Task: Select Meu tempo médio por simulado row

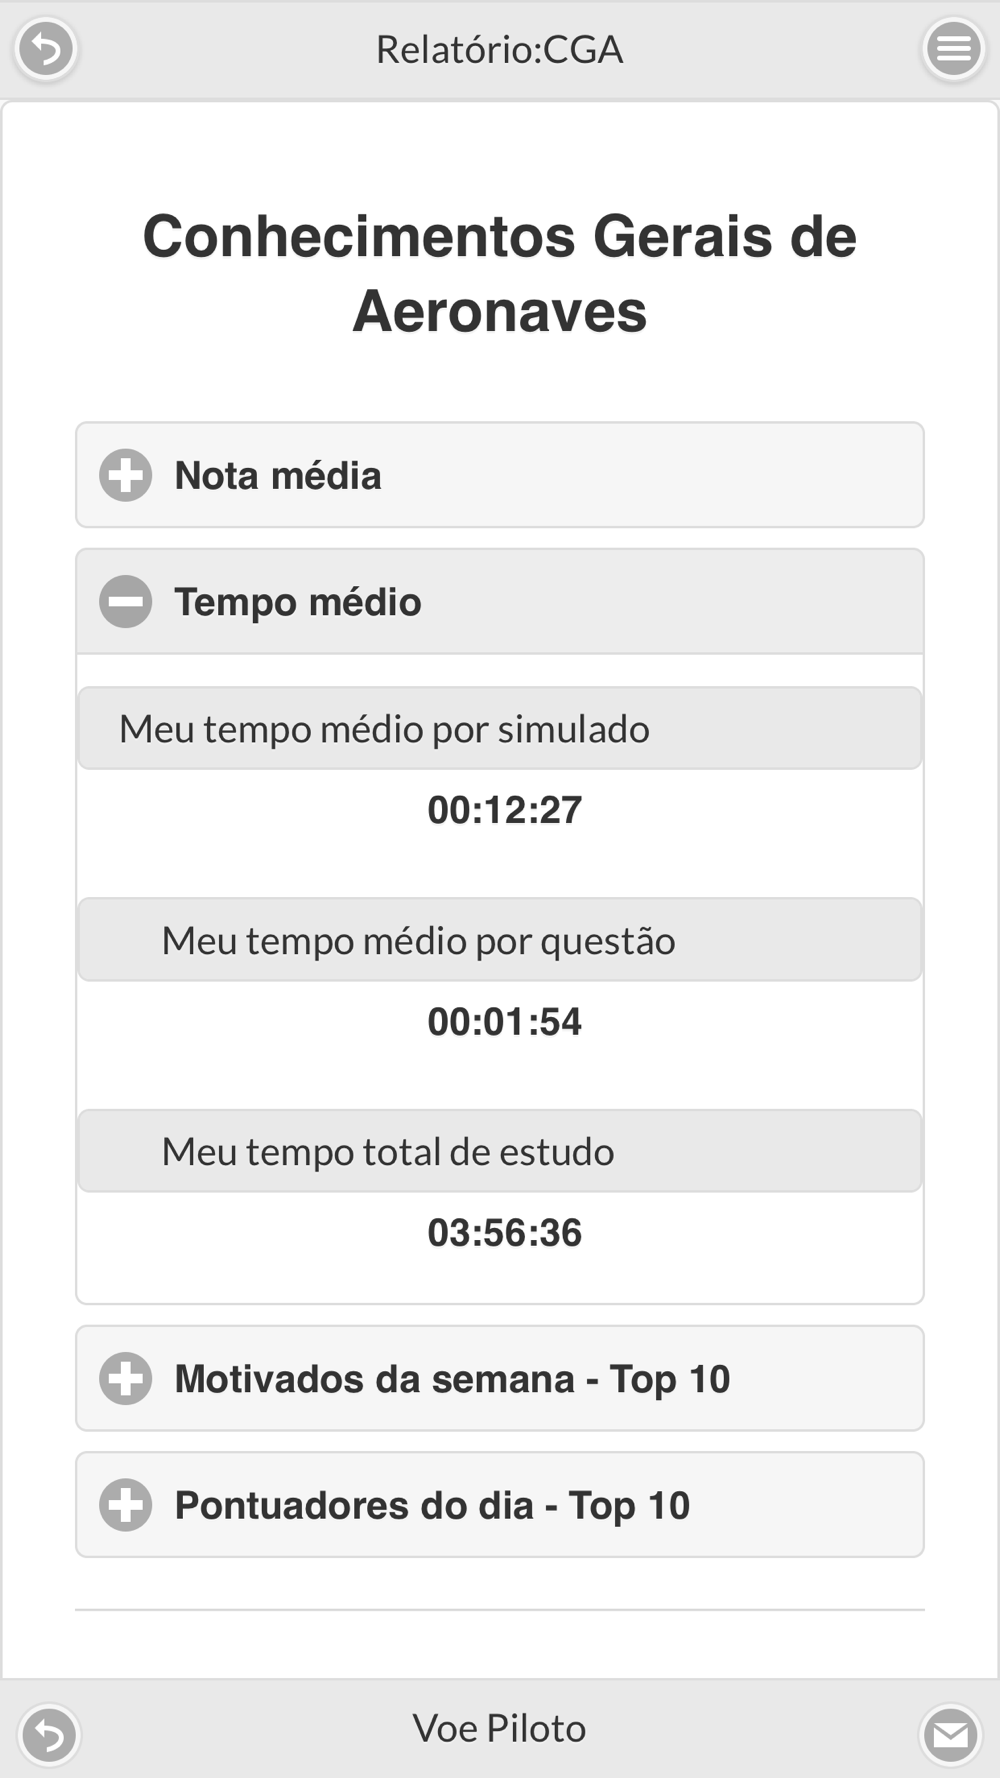Action: point(500,728)
